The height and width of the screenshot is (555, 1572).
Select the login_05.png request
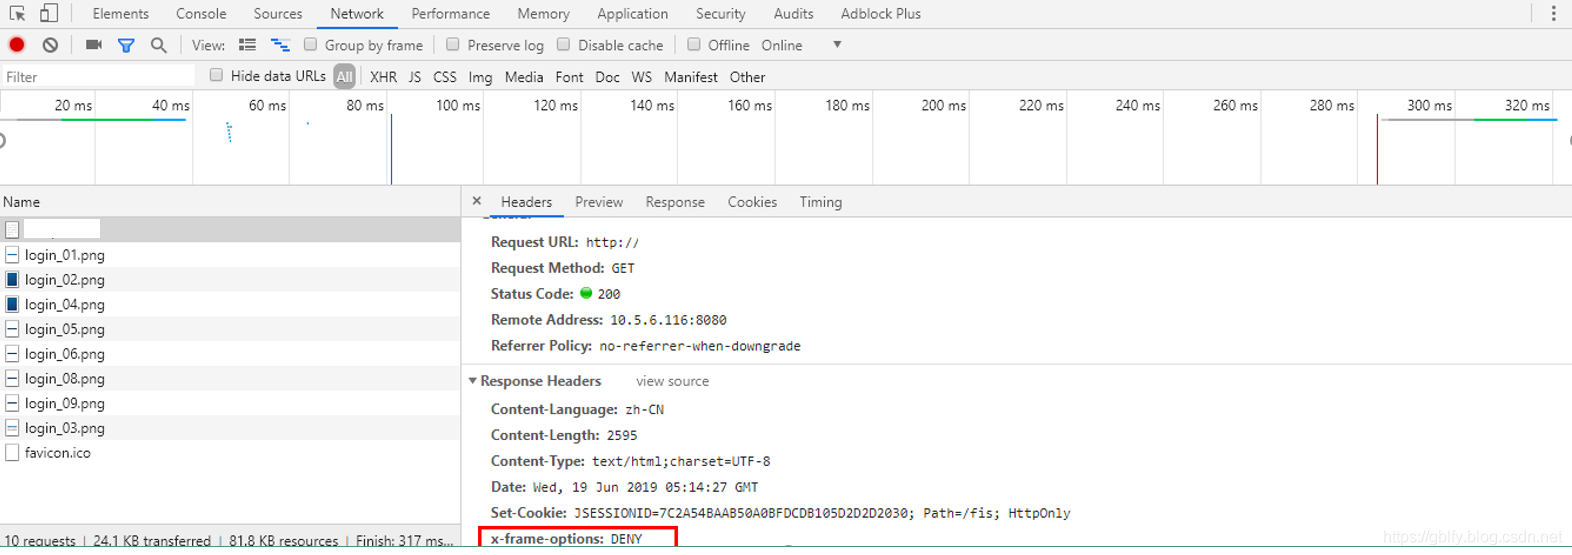tap(230, 329)
